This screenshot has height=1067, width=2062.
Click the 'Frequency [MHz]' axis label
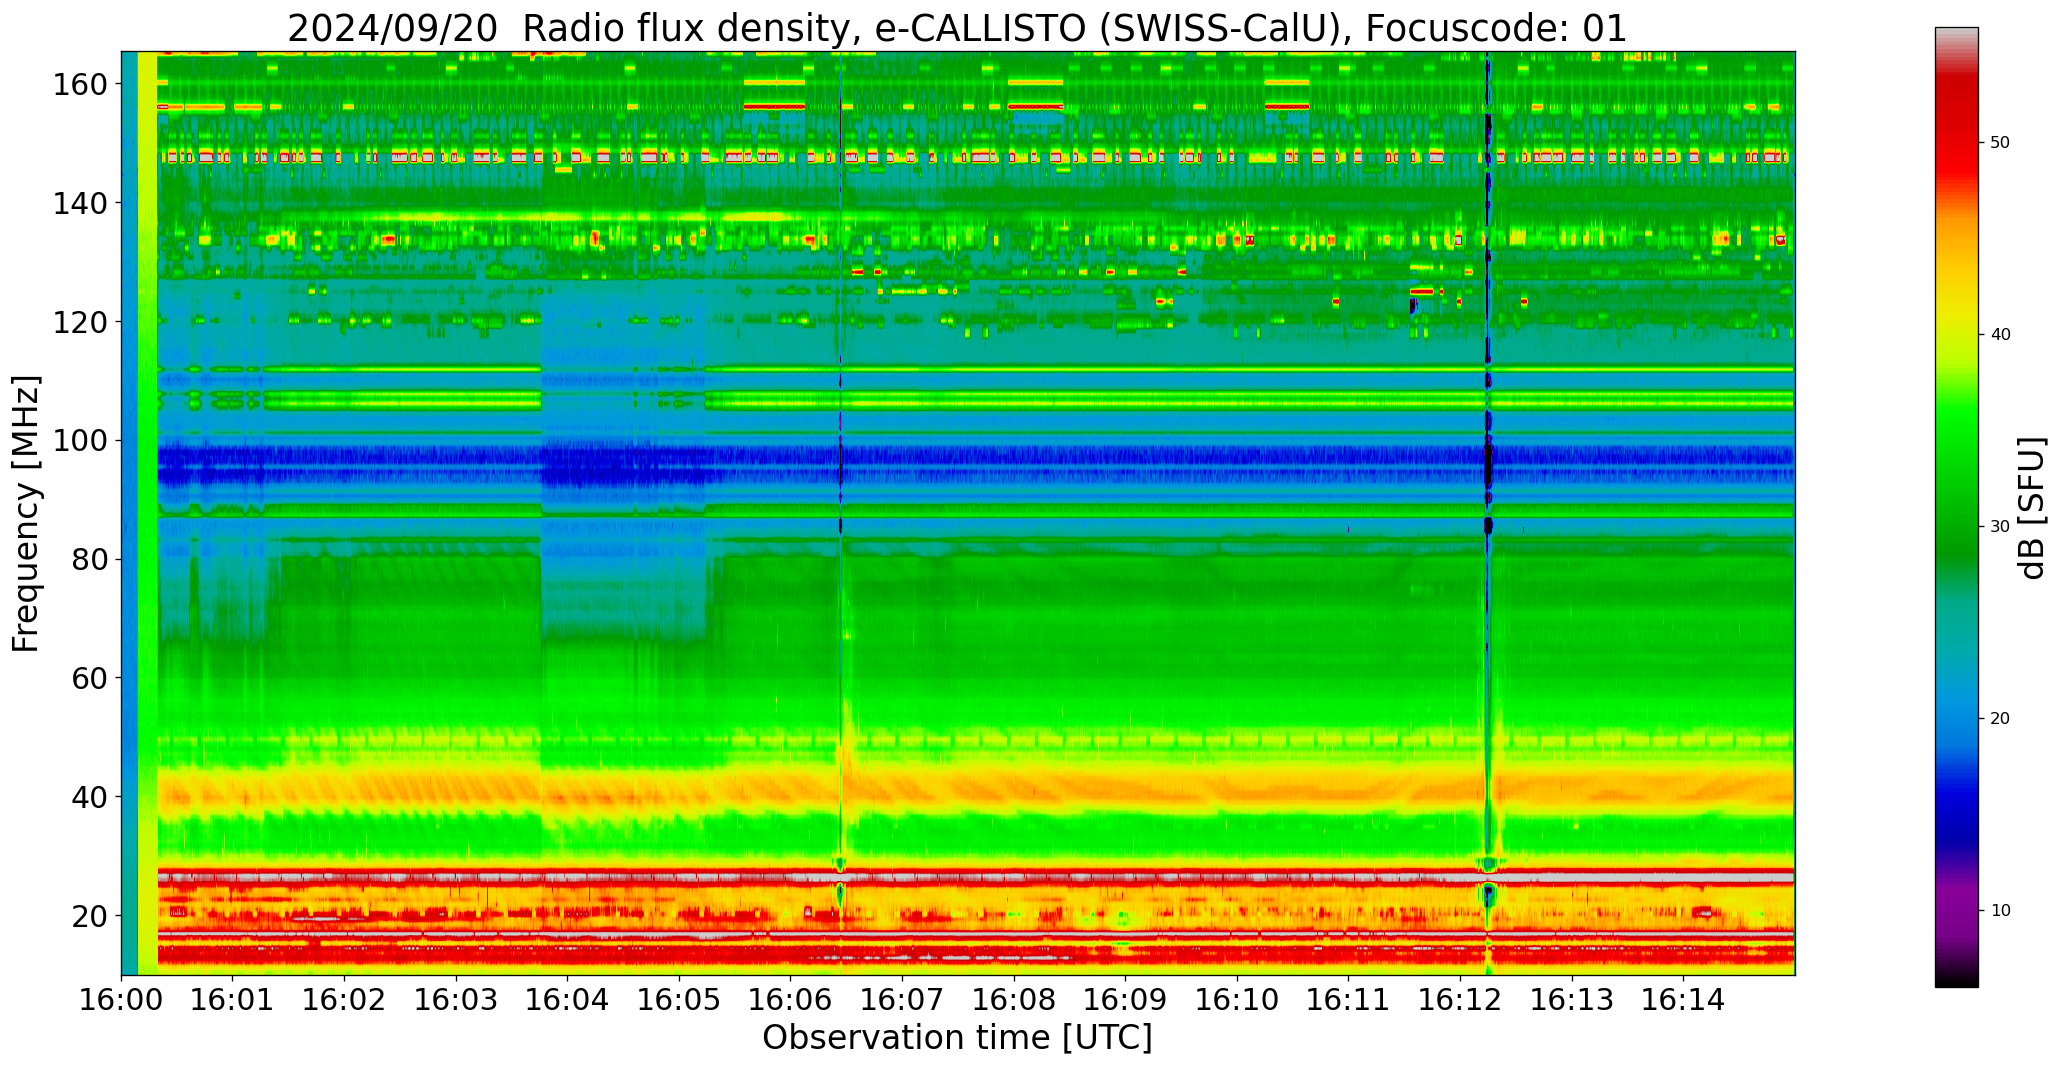(x=26, y=513)
